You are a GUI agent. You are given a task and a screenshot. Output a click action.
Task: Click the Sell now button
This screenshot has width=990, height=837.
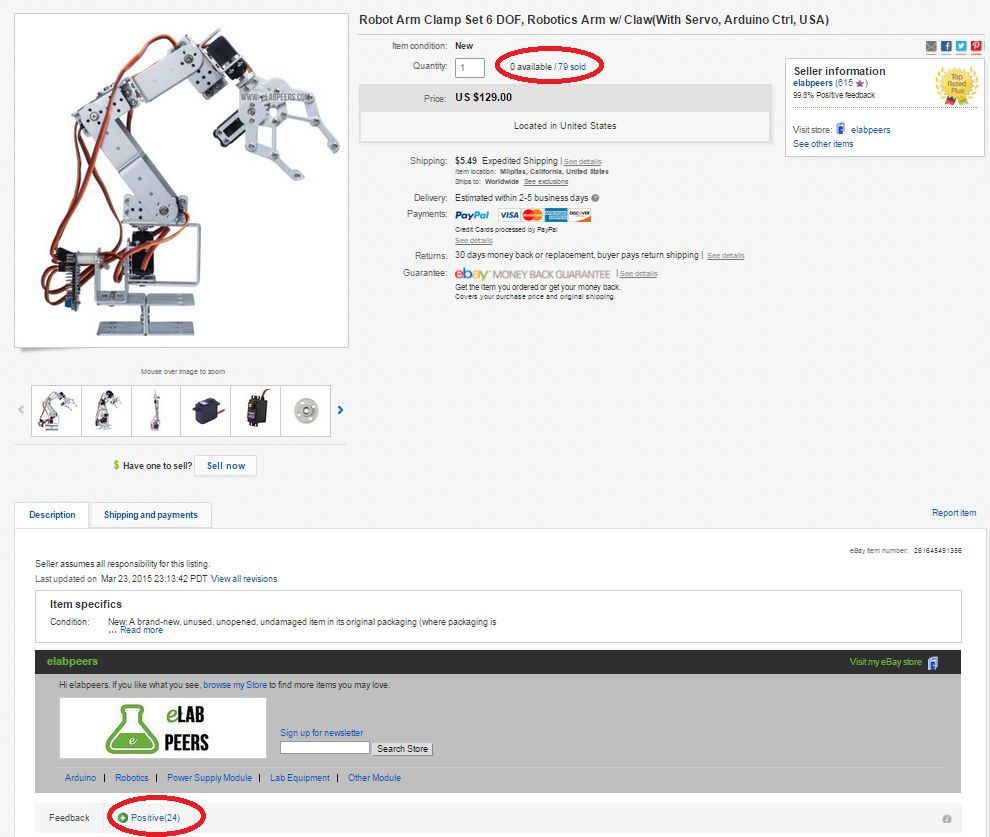click(x=226, y=466)
